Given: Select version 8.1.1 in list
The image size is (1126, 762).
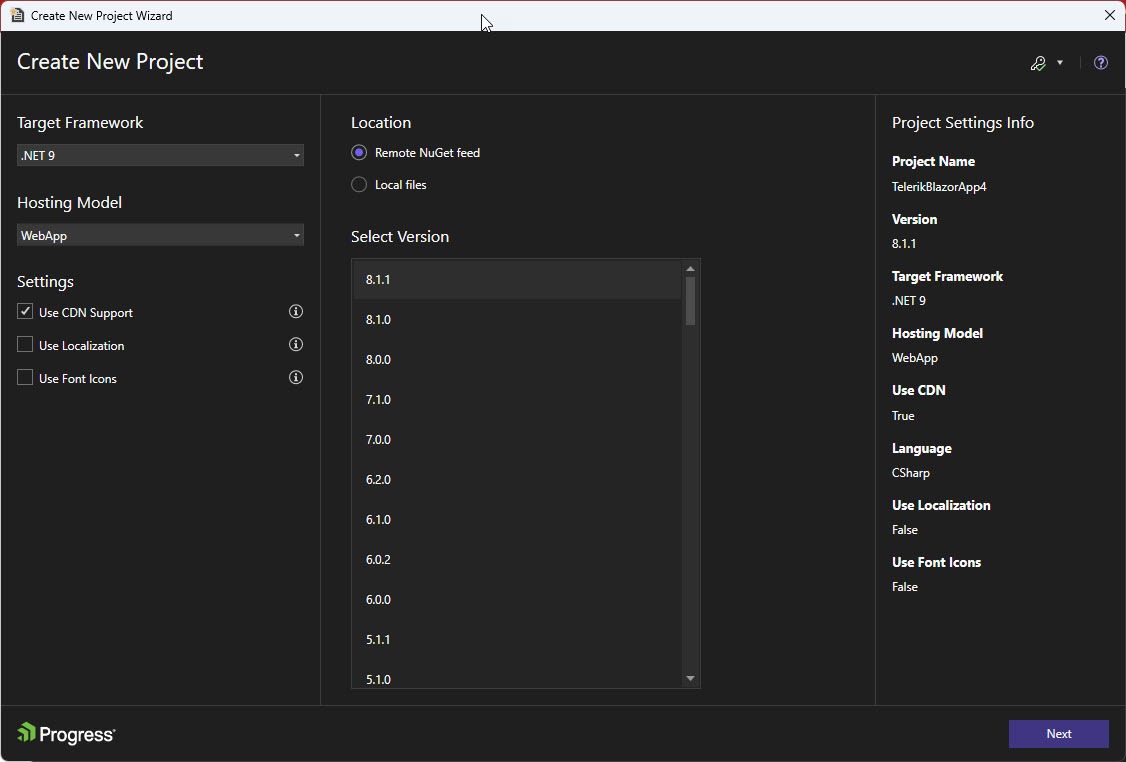Looking at the screenshot, I should [517, 279].
